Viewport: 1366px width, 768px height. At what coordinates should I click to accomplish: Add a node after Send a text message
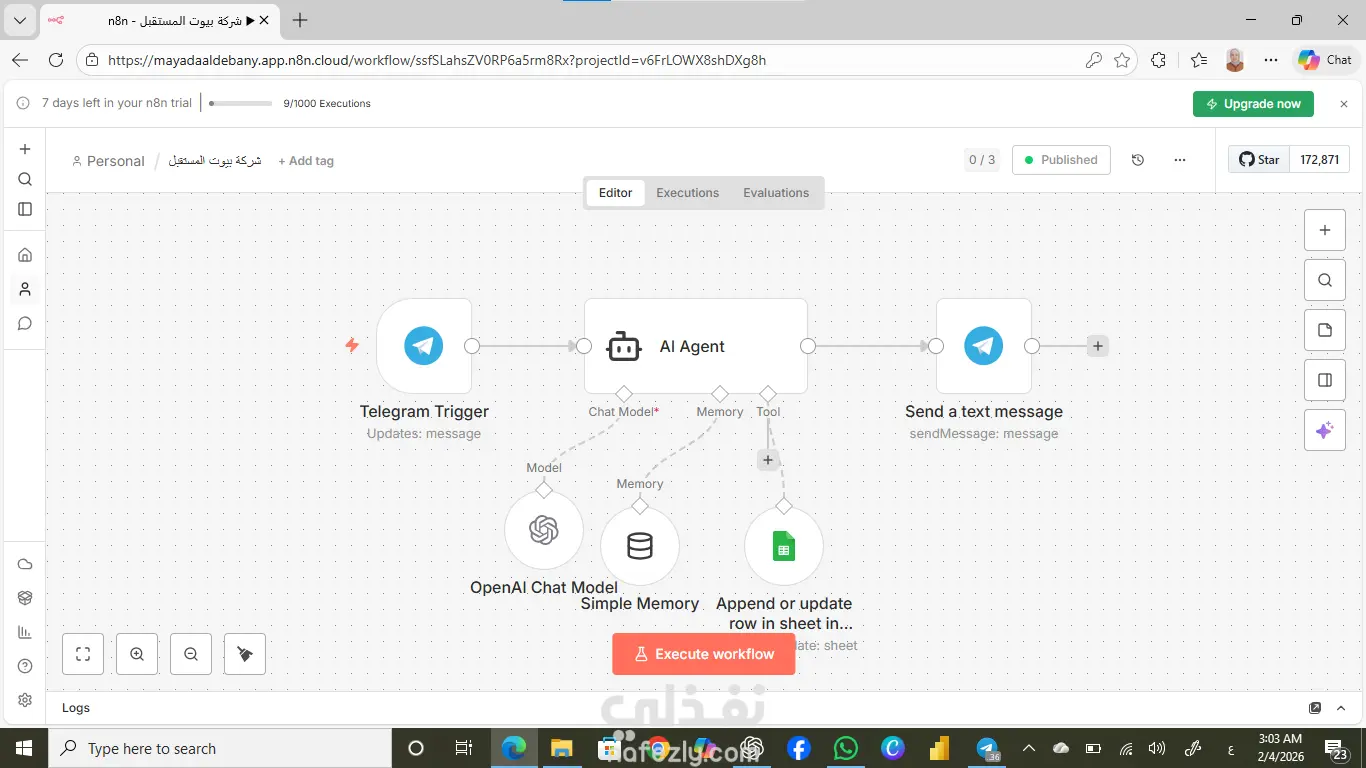pyautogui.click(x=1098, y=346)
